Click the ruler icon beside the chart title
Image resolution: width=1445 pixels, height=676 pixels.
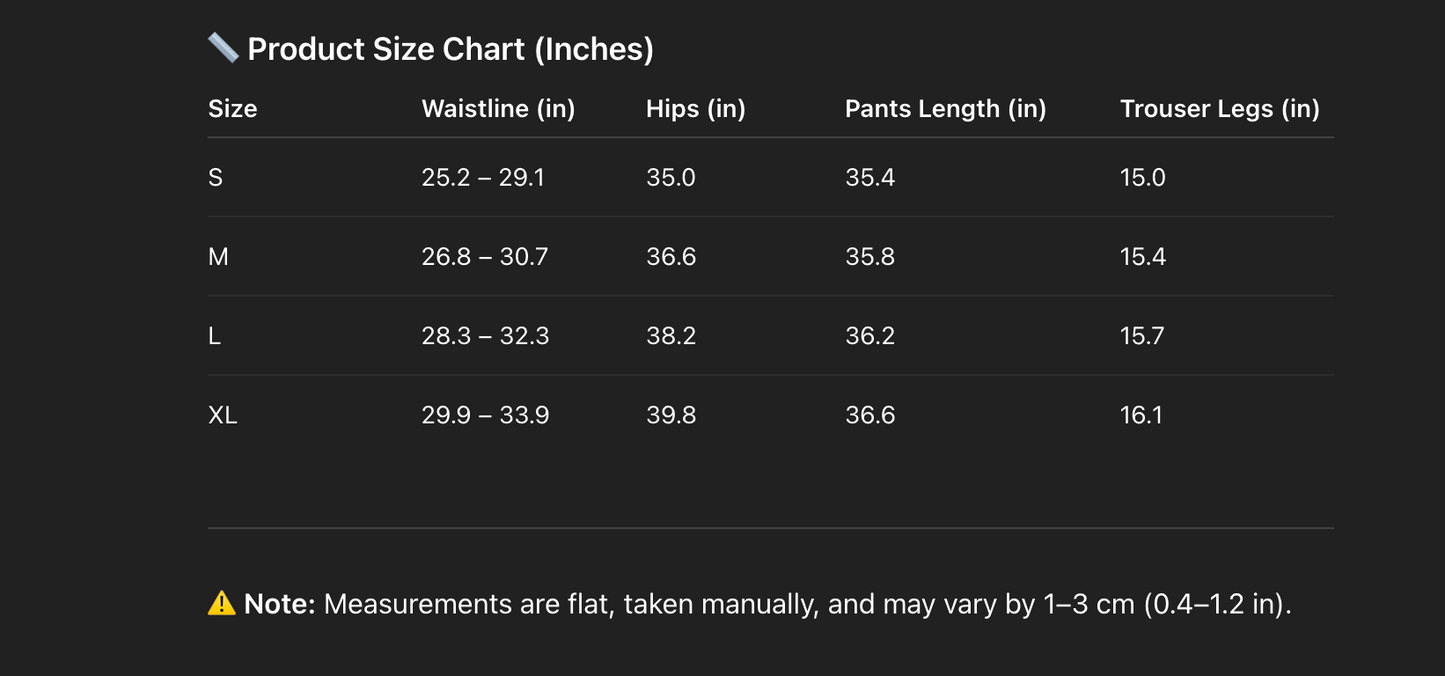222,48
